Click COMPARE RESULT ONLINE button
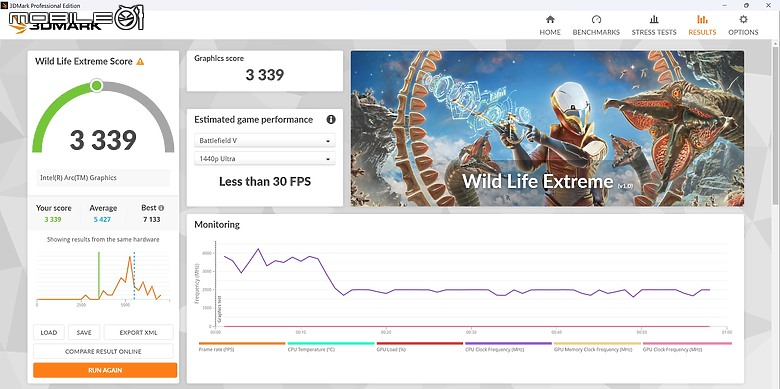This screenshot has height=389, width=780. [103, 351]
